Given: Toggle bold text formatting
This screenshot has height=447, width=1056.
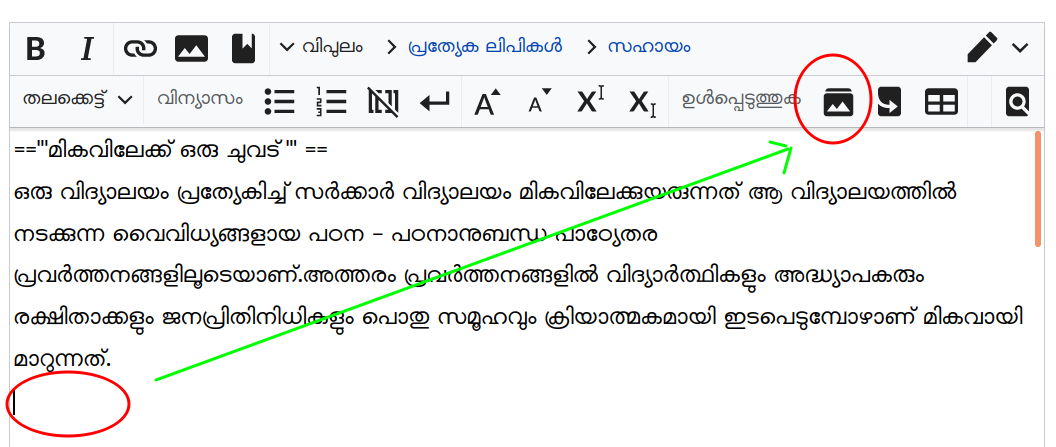Looking at the screenshot, I should [35, 48].
